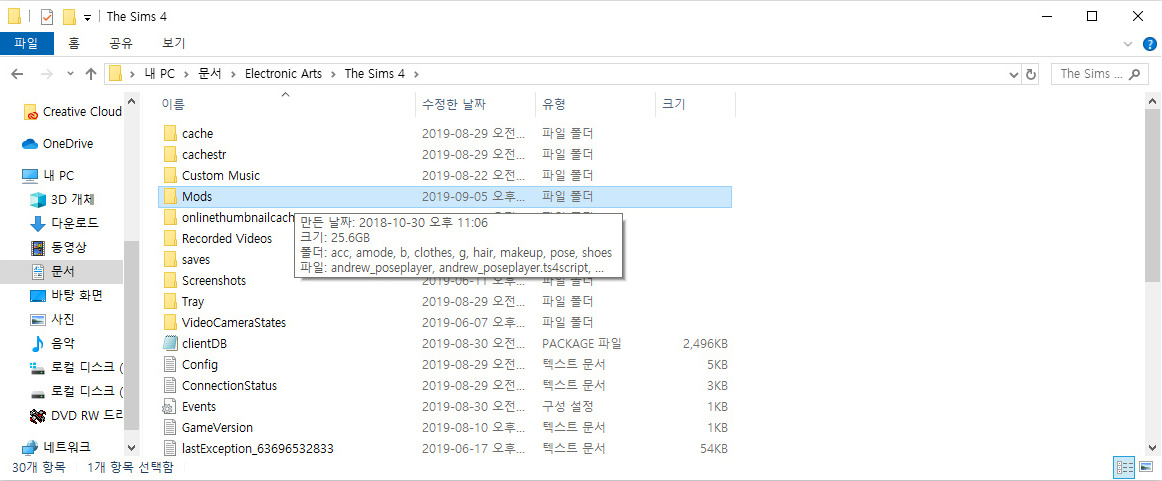1162x481 pixels.
Task: Click the Config text file icon
Action: click(170, 365)
